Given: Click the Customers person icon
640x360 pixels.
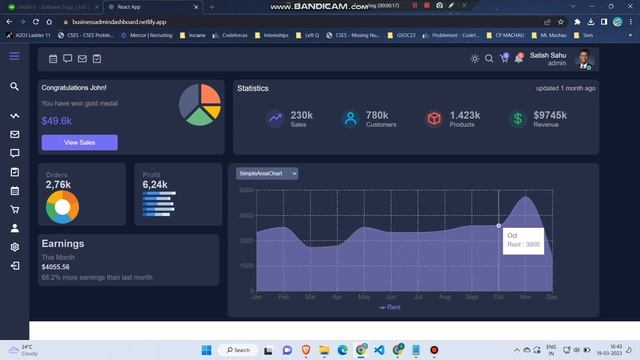Looking at the screenshot, I should click(350, 119).
